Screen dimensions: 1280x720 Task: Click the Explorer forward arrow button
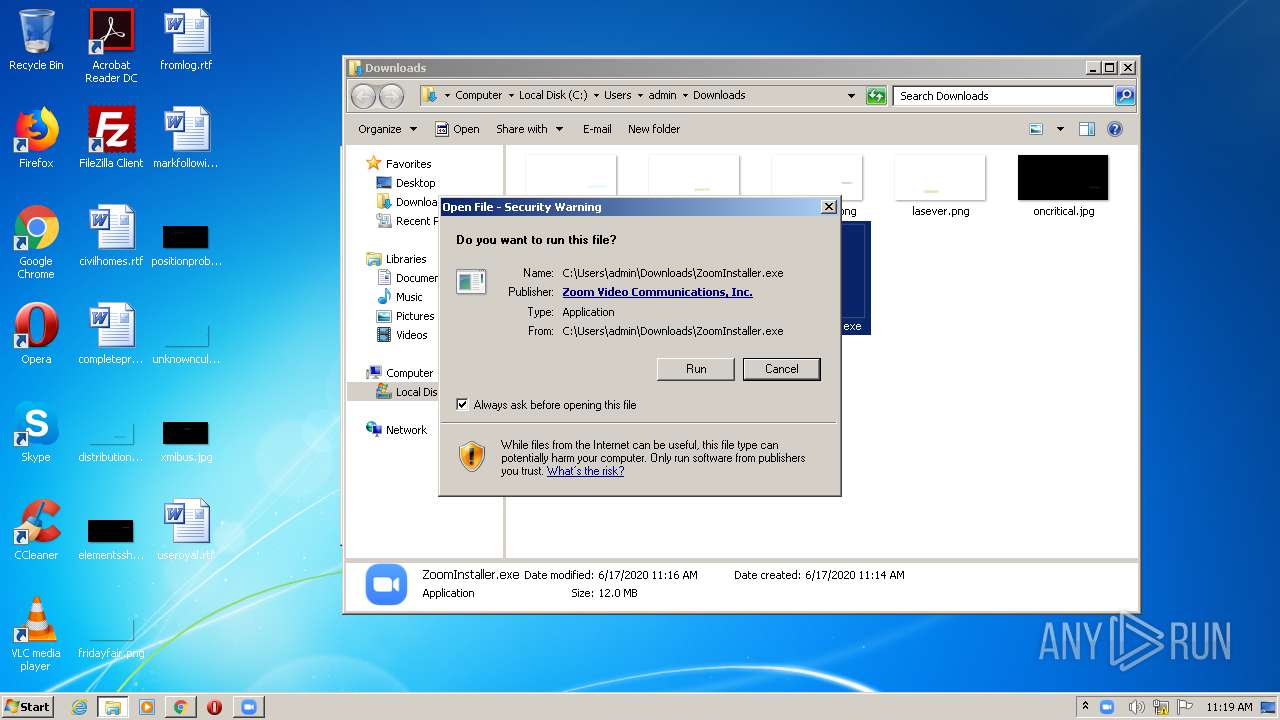[x=391, y=96]
